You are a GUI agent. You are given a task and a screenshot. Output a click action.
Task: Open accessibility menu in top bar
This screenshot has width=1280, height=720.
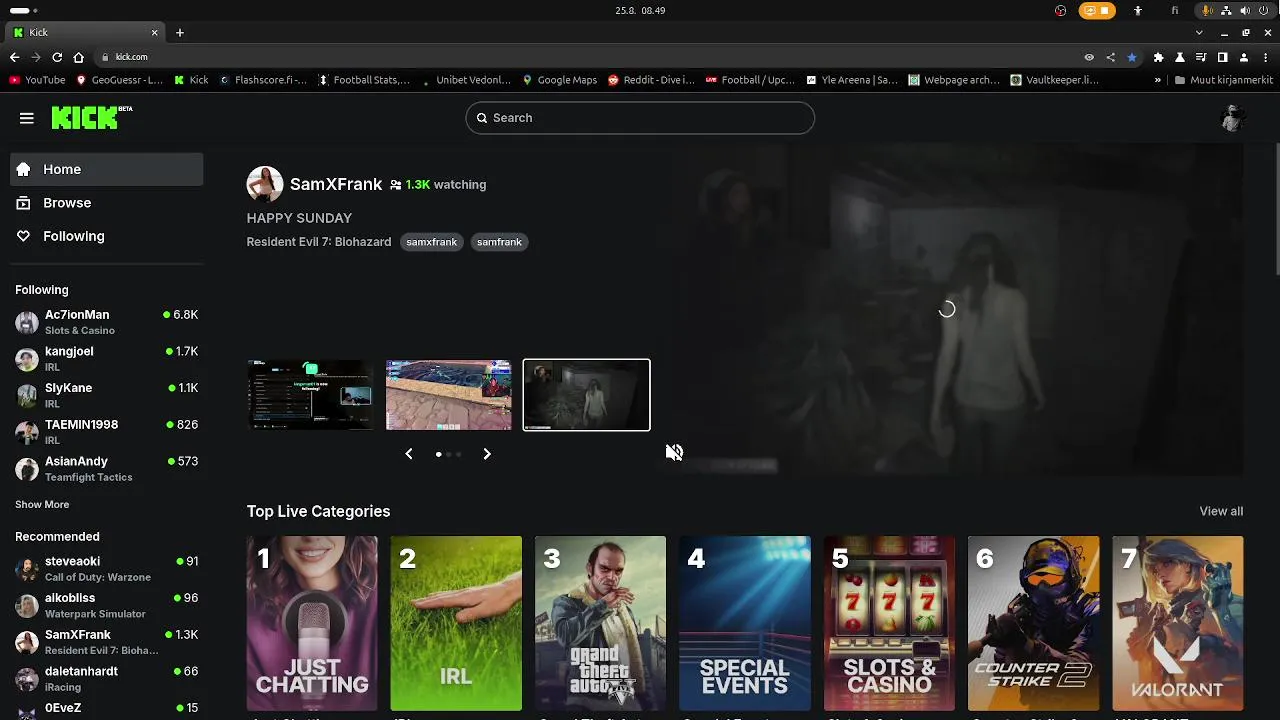[1138, 10]
